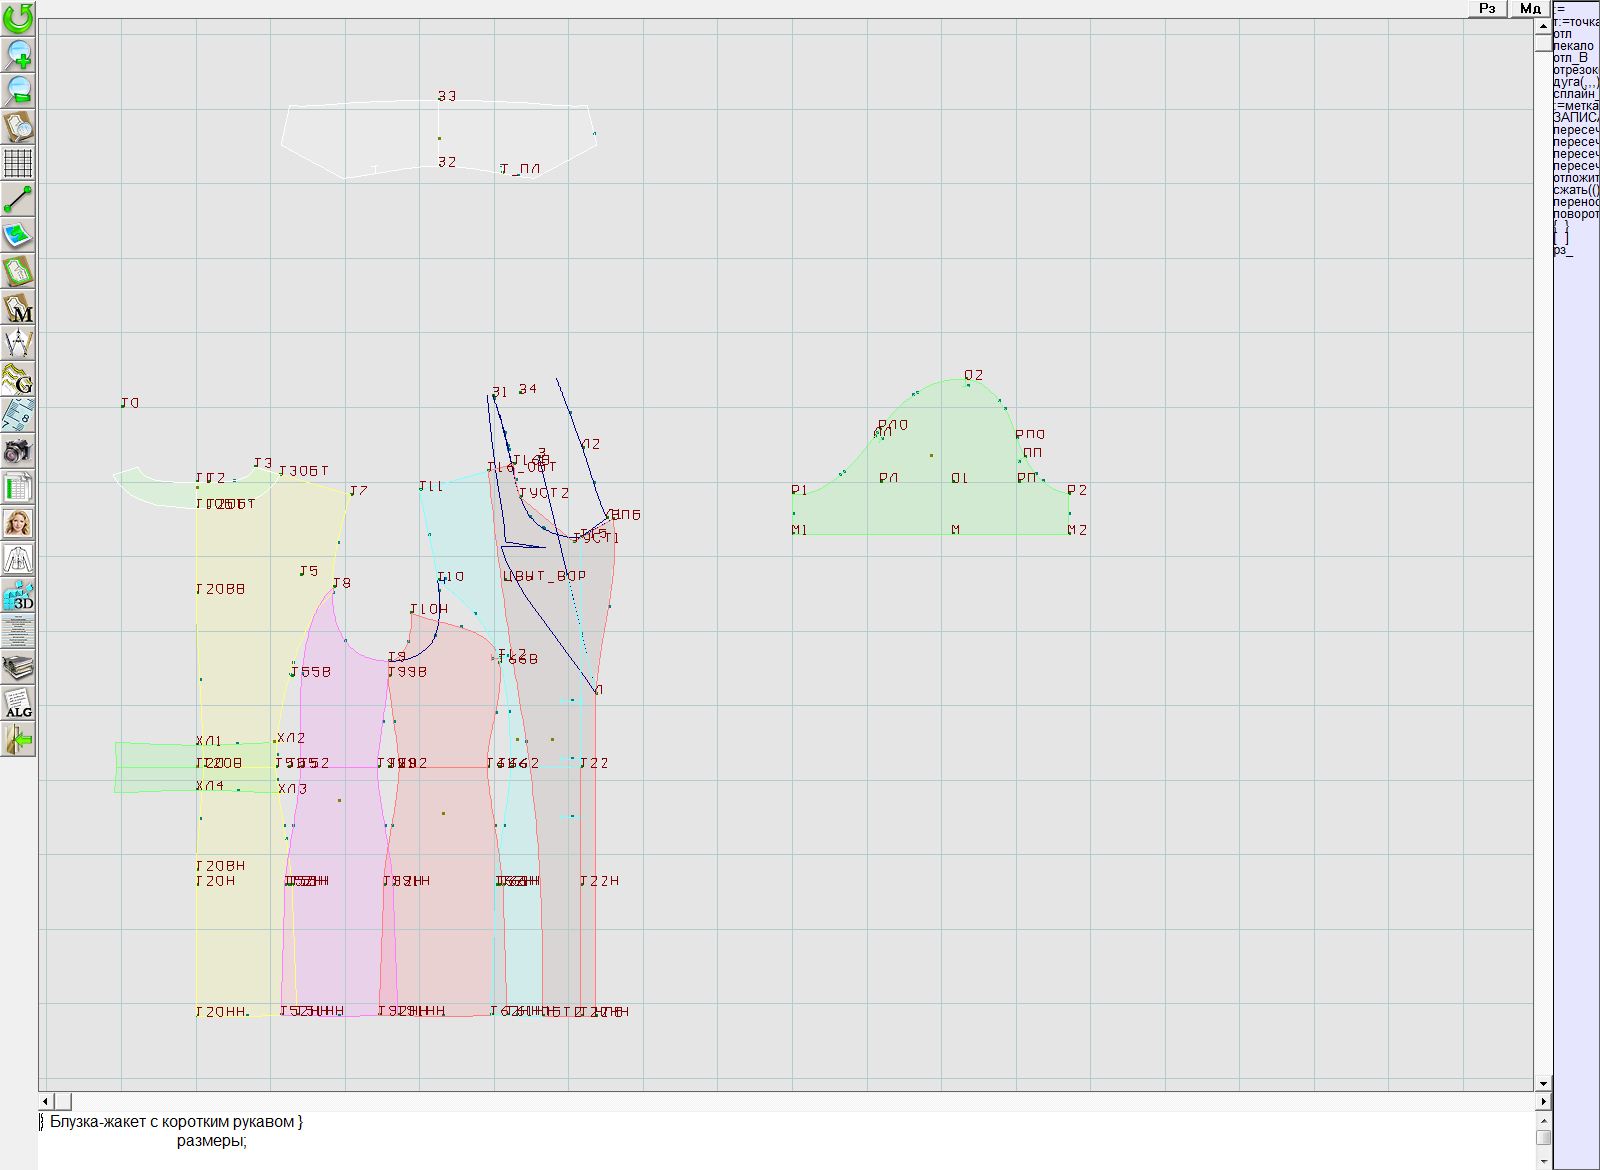Click the woman's face portrait icon
The height and width of the screenshot is (1170, 1600).
[18, 523]
